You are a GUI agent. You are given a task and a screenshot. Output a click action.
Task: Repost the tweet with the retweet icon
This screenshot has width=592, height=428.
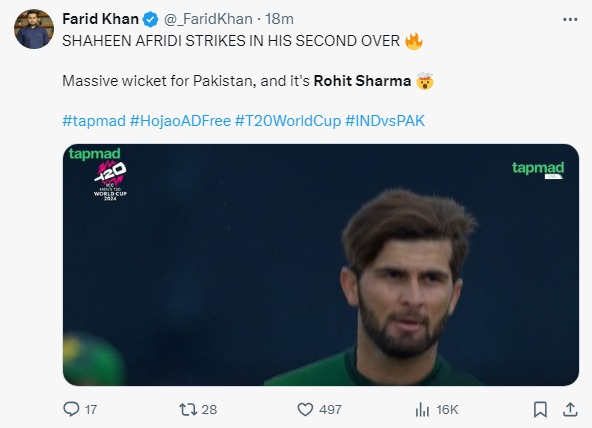[188, 409]
